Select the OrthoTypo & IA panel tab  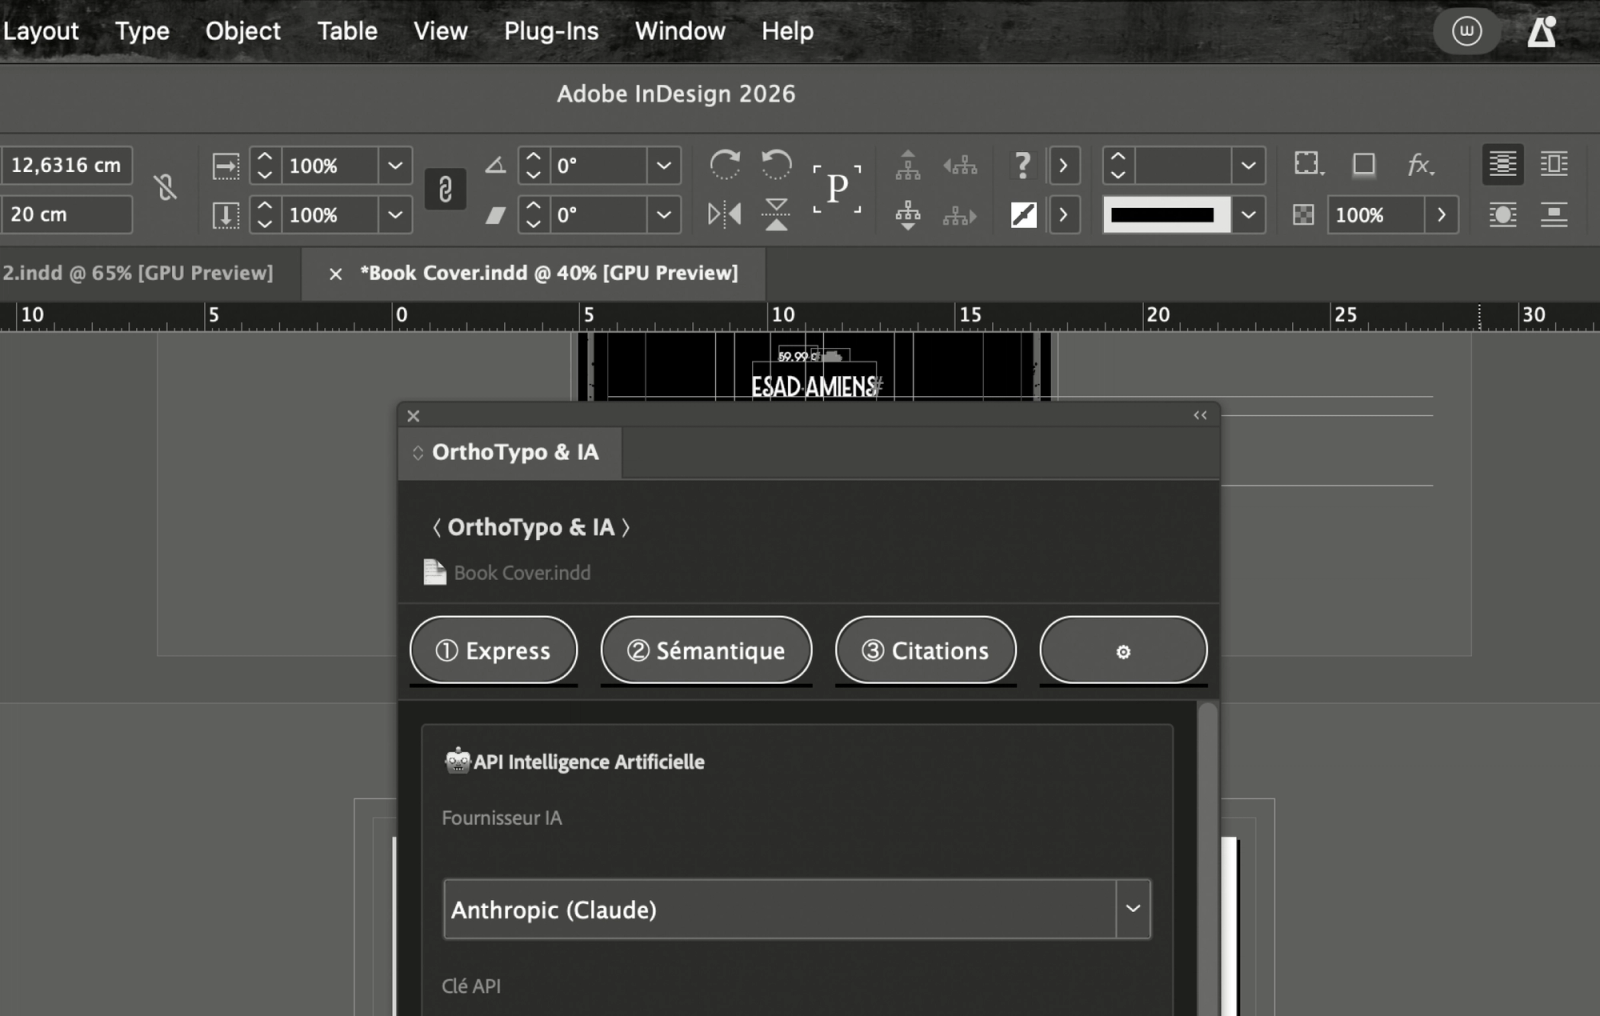[x=511, y=453]
